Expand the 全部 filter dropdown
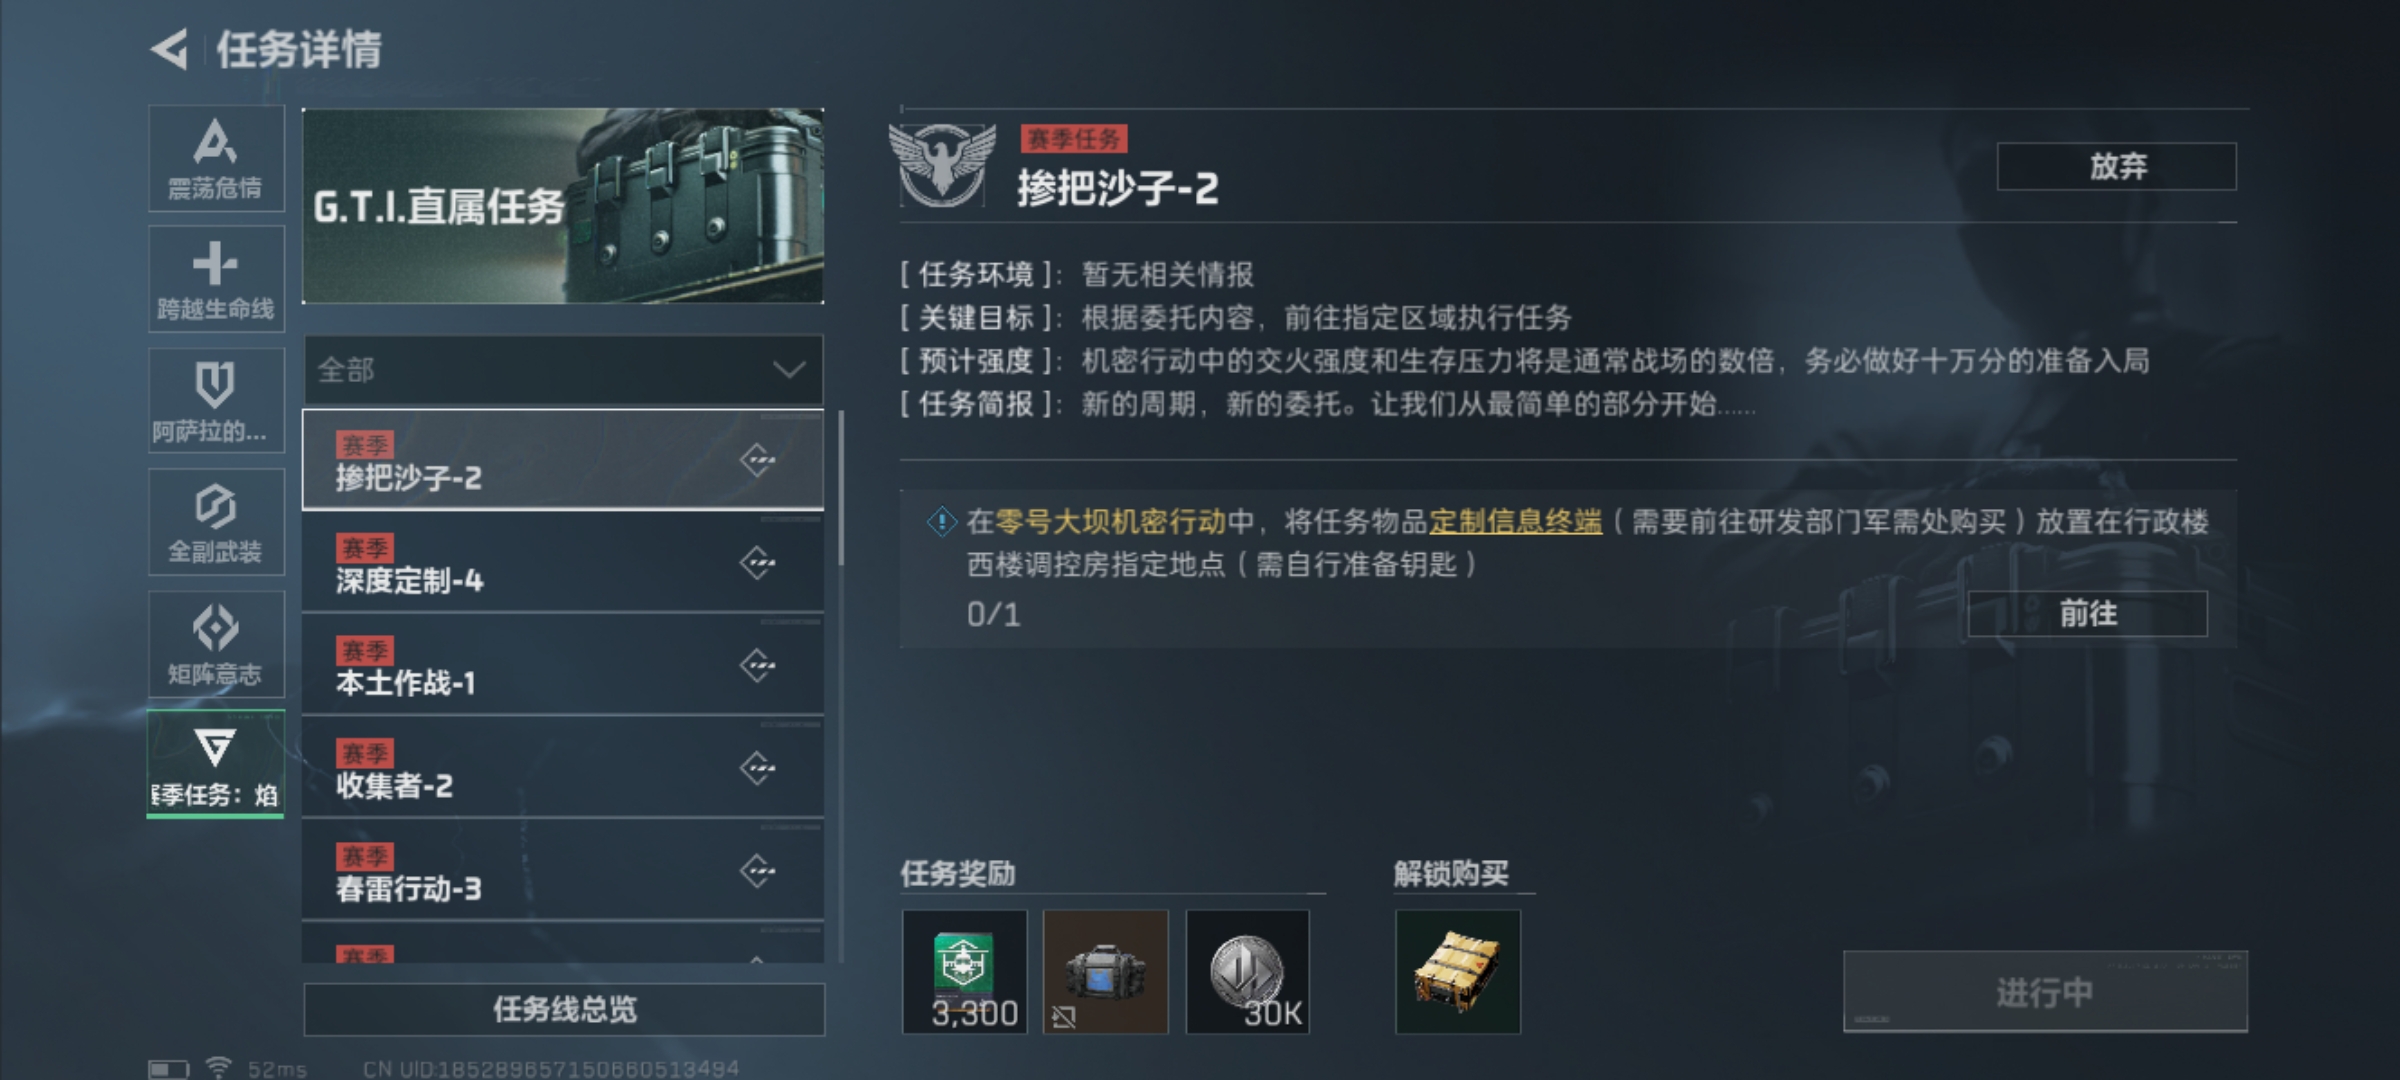 (563, 370)
